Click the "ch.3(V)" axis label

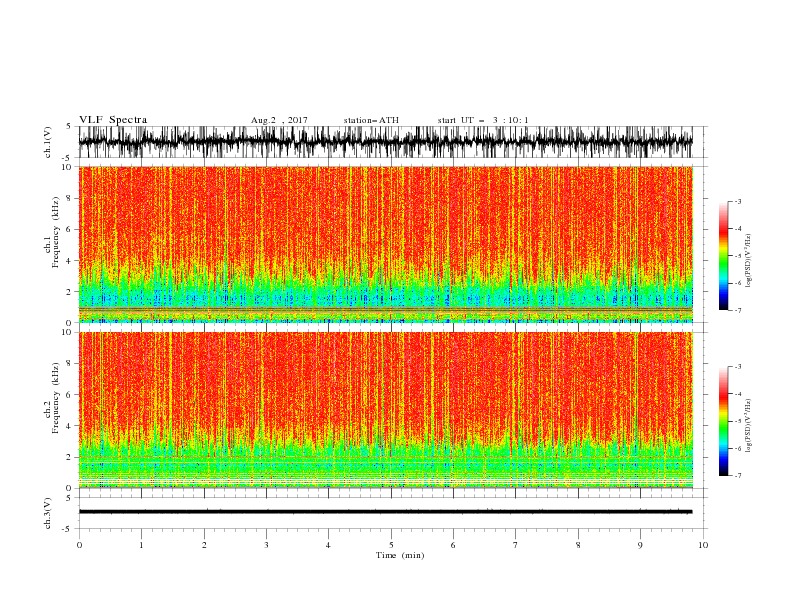point(48,513)
